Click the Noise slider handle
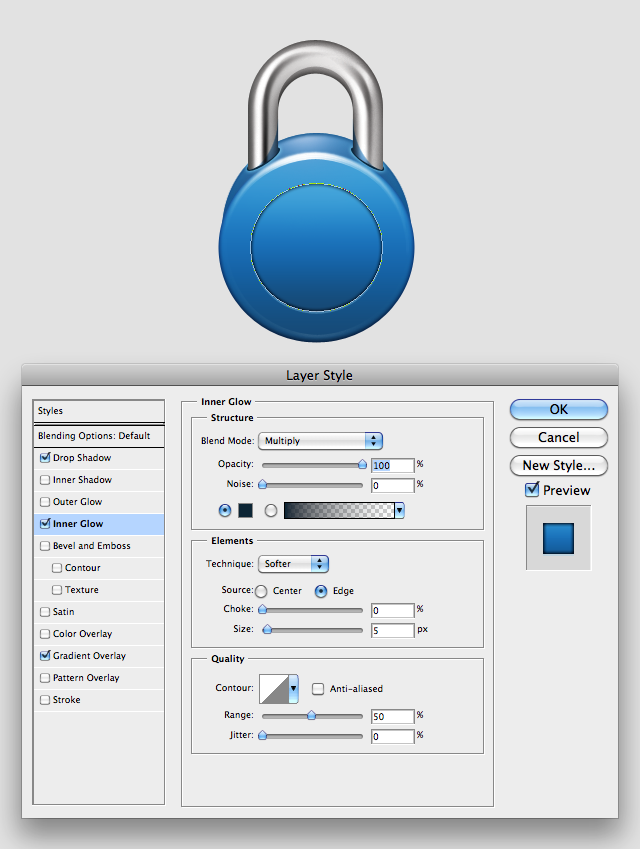 263,484
